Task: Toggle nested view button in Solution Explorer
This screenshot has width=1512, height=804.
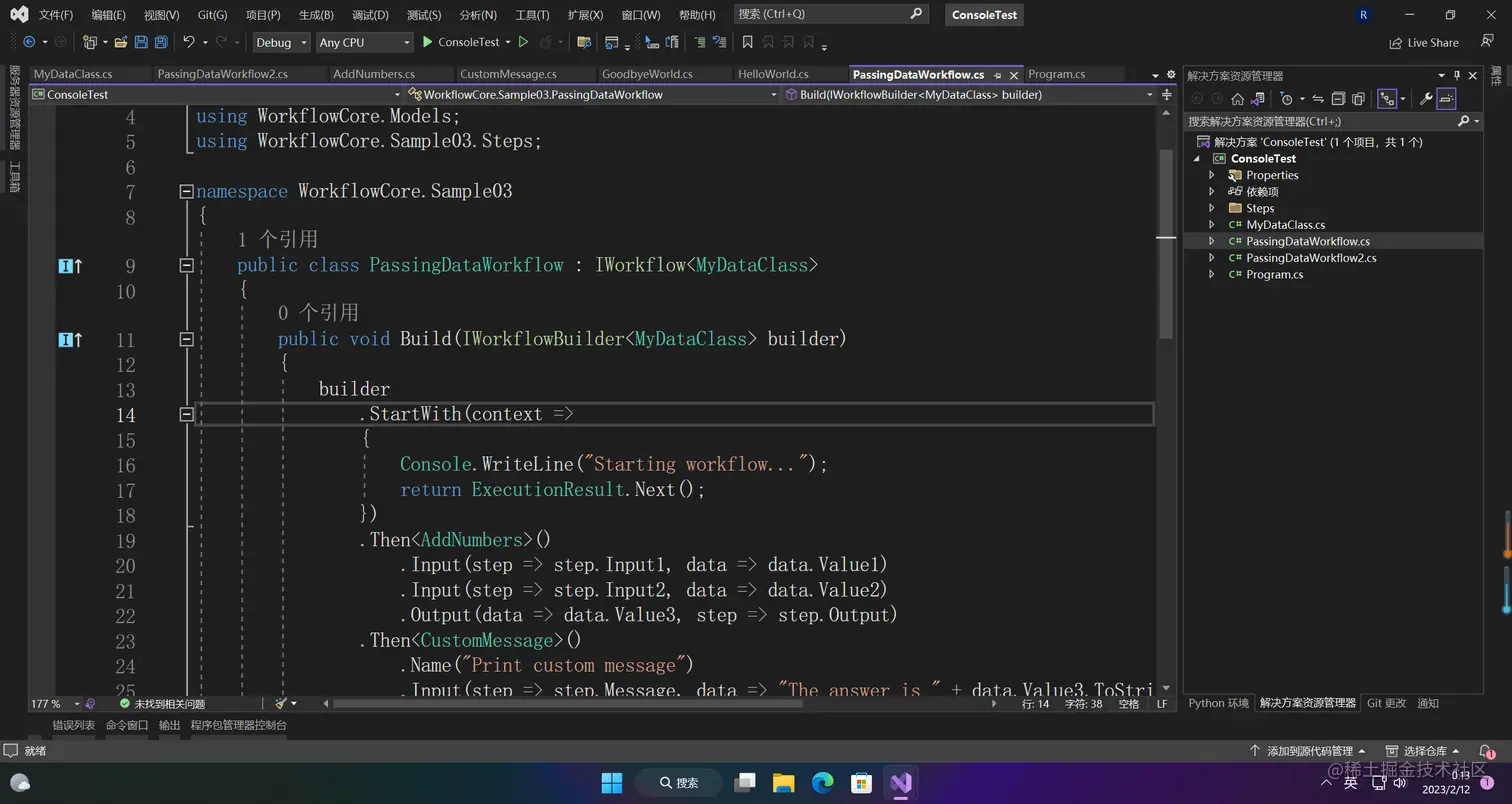Action: click(x=1387, y=98)
